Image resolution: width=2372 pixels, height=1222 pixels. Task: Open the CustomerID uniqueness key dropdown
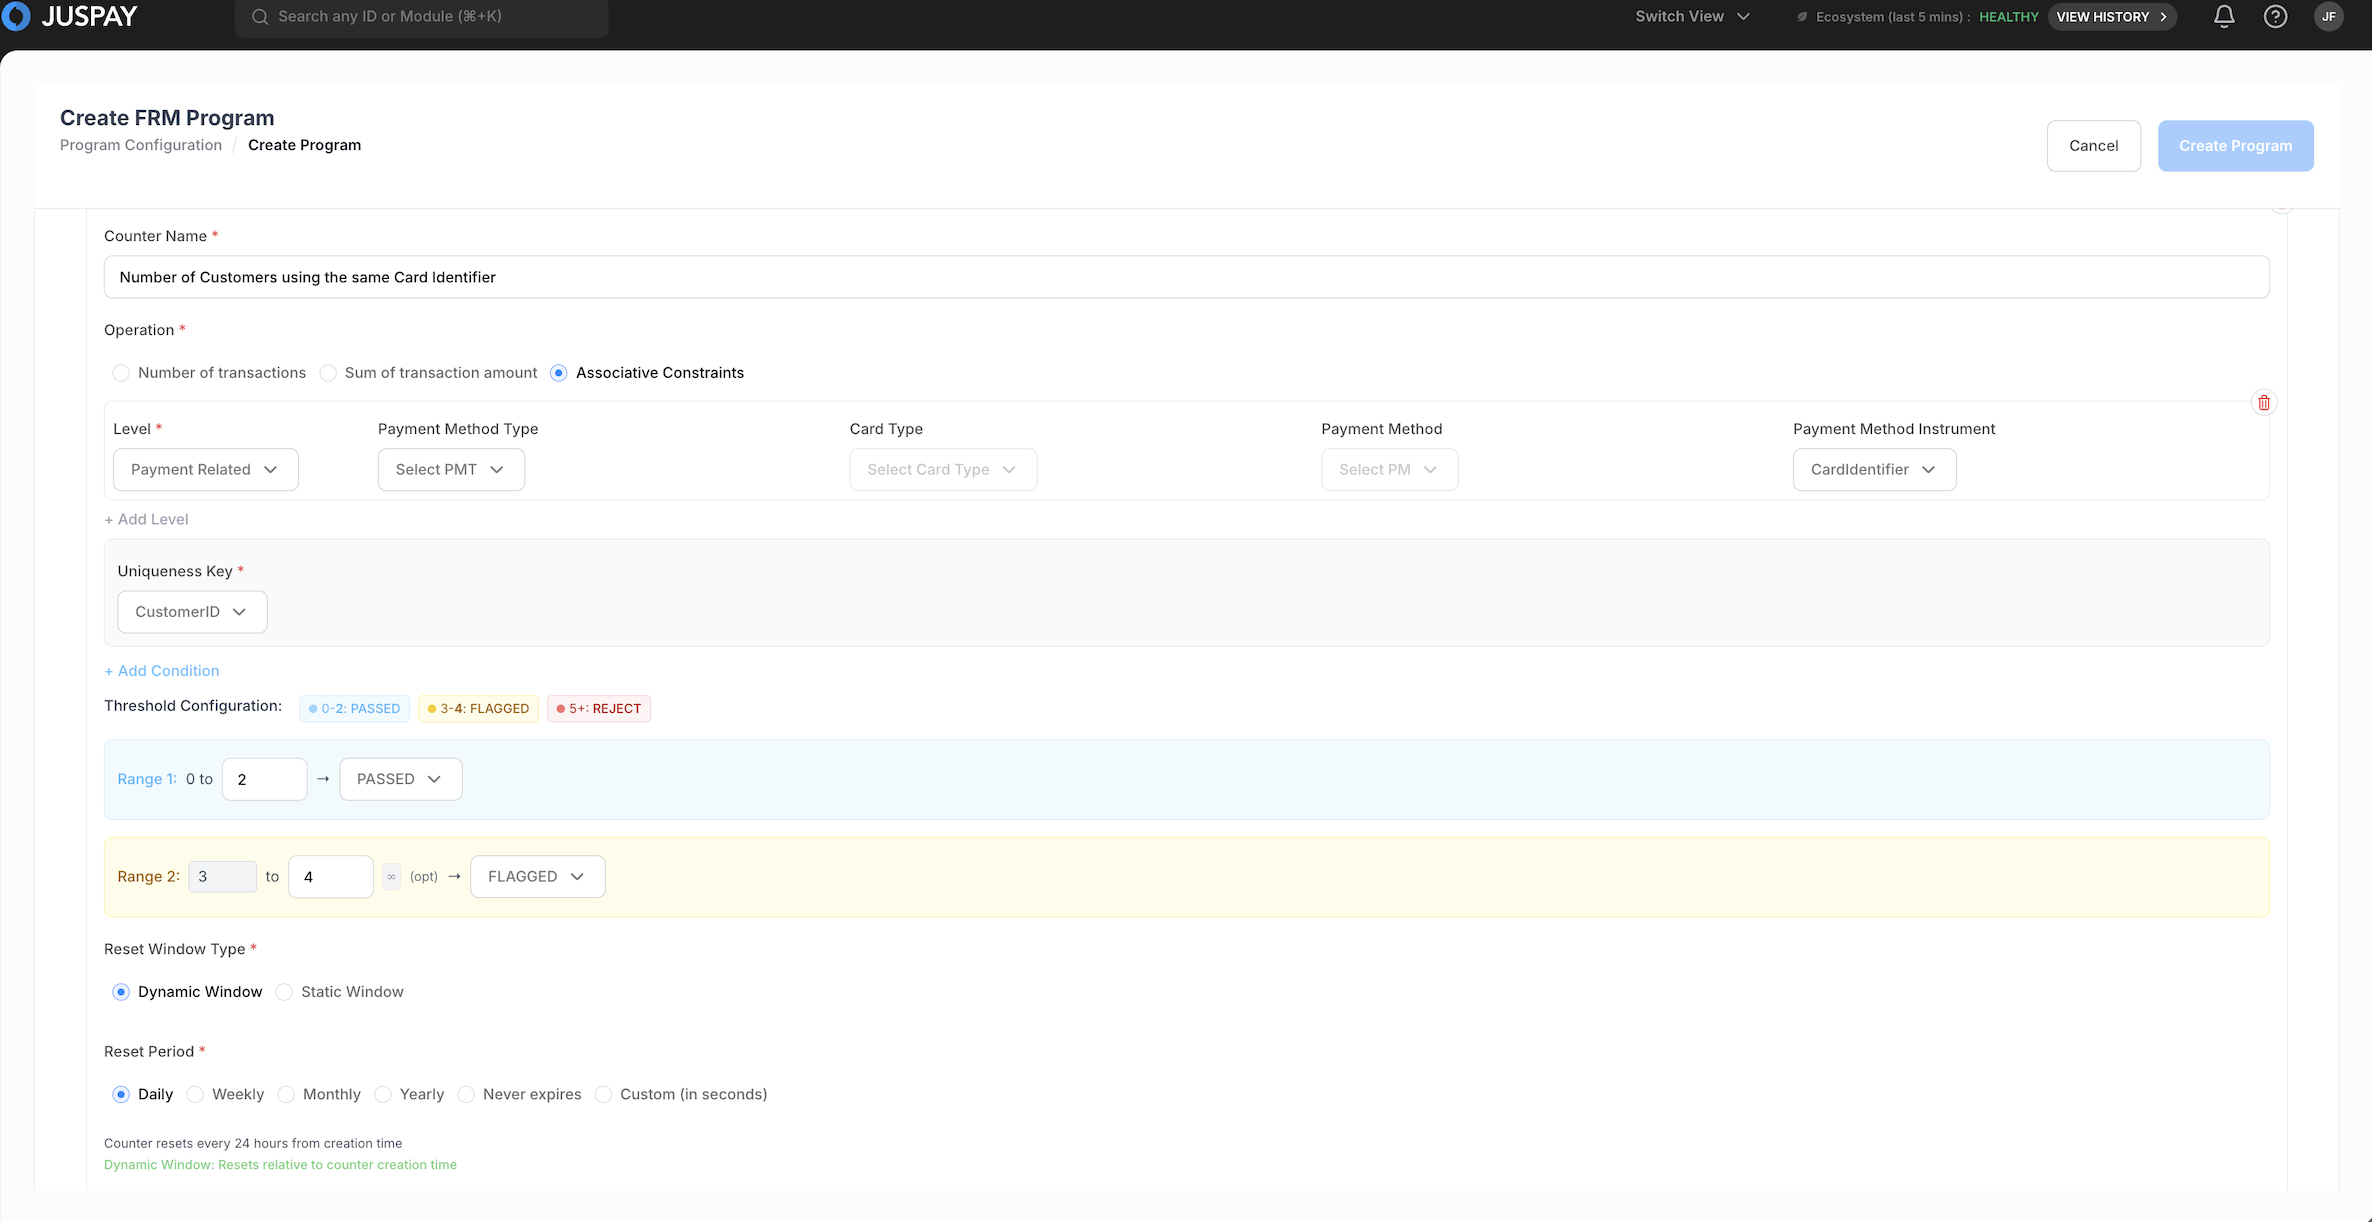pyautogui.click(x=192, y=612)
